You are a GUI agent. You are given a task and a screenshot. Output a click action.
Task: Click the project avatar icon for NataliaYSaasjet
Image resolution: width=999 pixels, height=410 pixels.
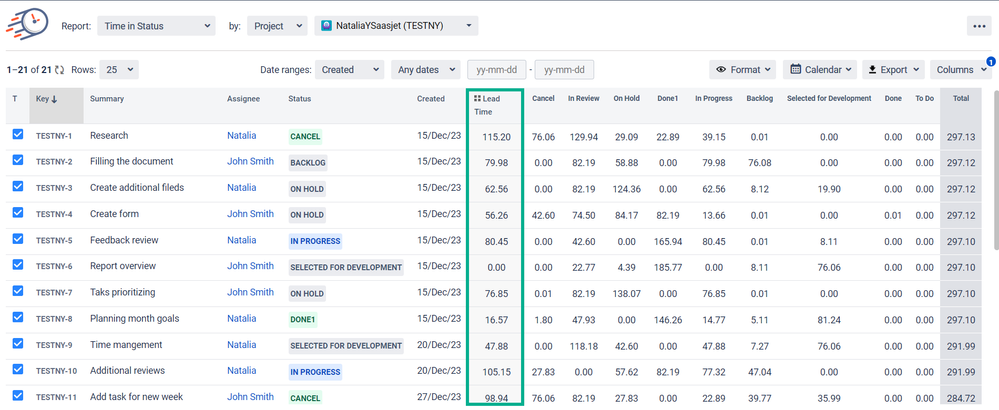pyautogui.click(x=326, y=26)
